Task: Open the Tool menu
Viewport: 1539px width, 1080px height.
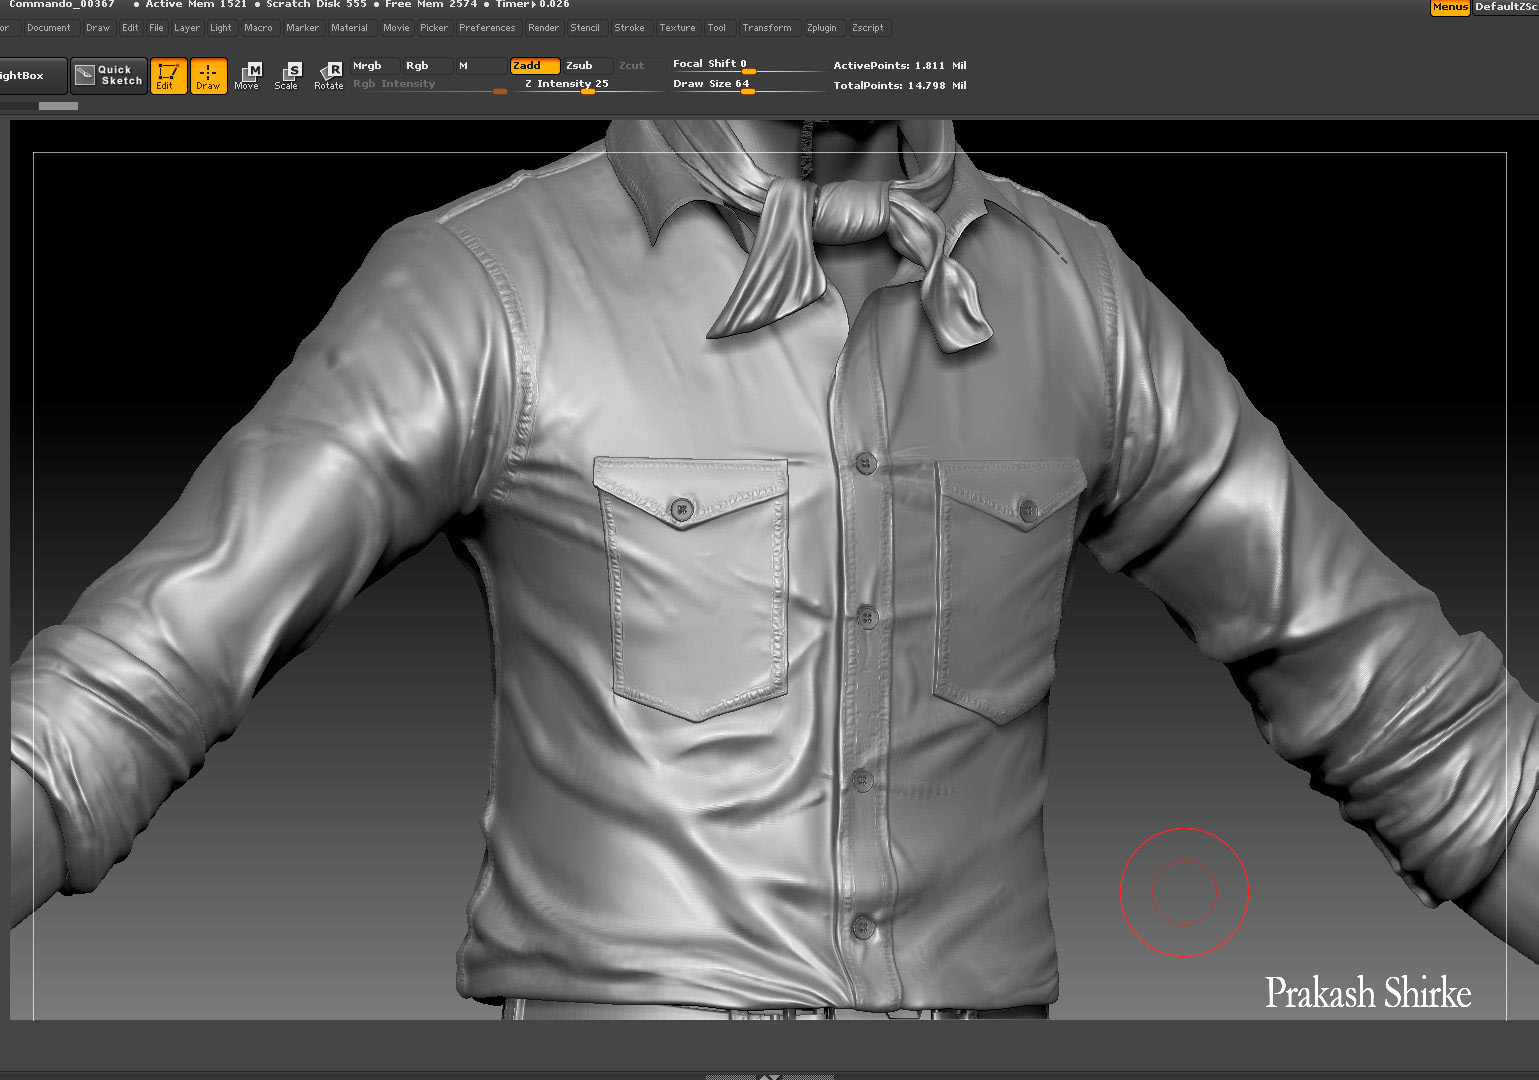Action: coord(716,28)
